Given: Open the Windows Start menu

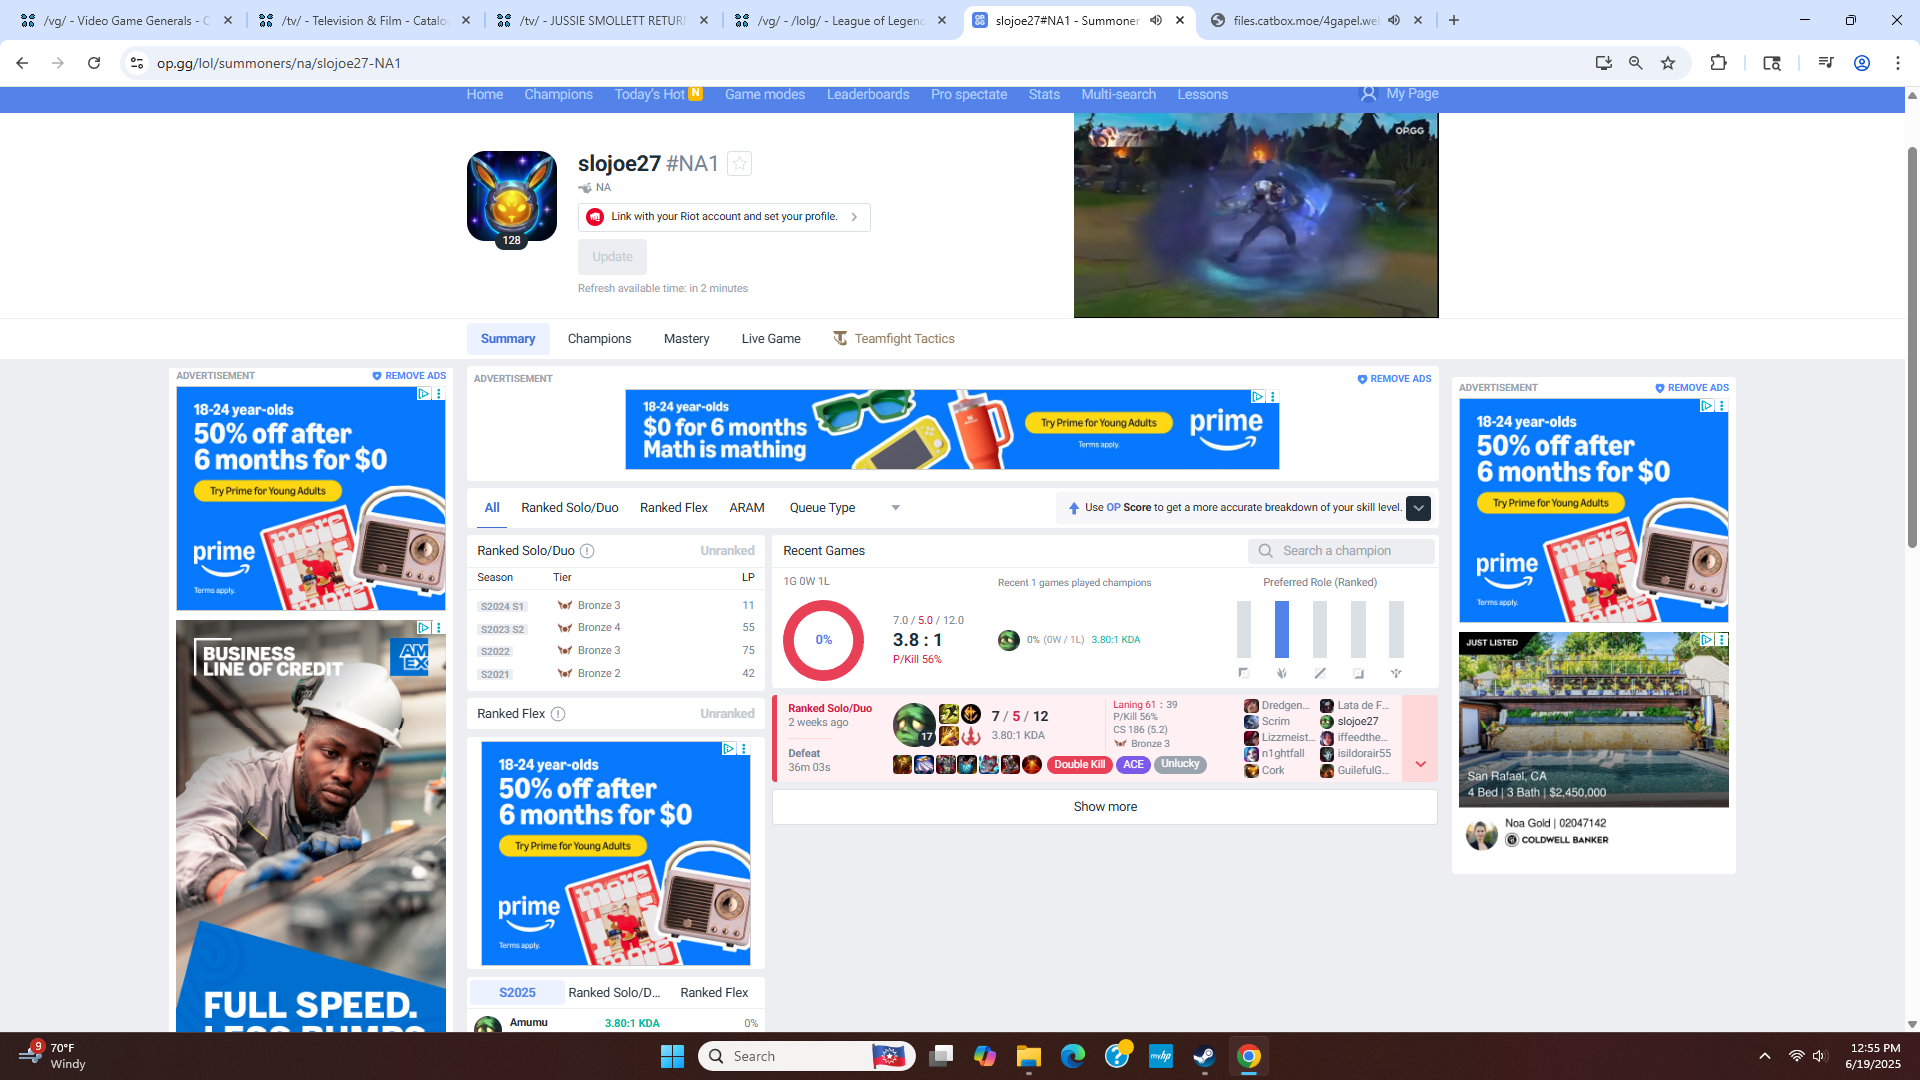Looking at the screenshot, I should tap(672, 1056).
